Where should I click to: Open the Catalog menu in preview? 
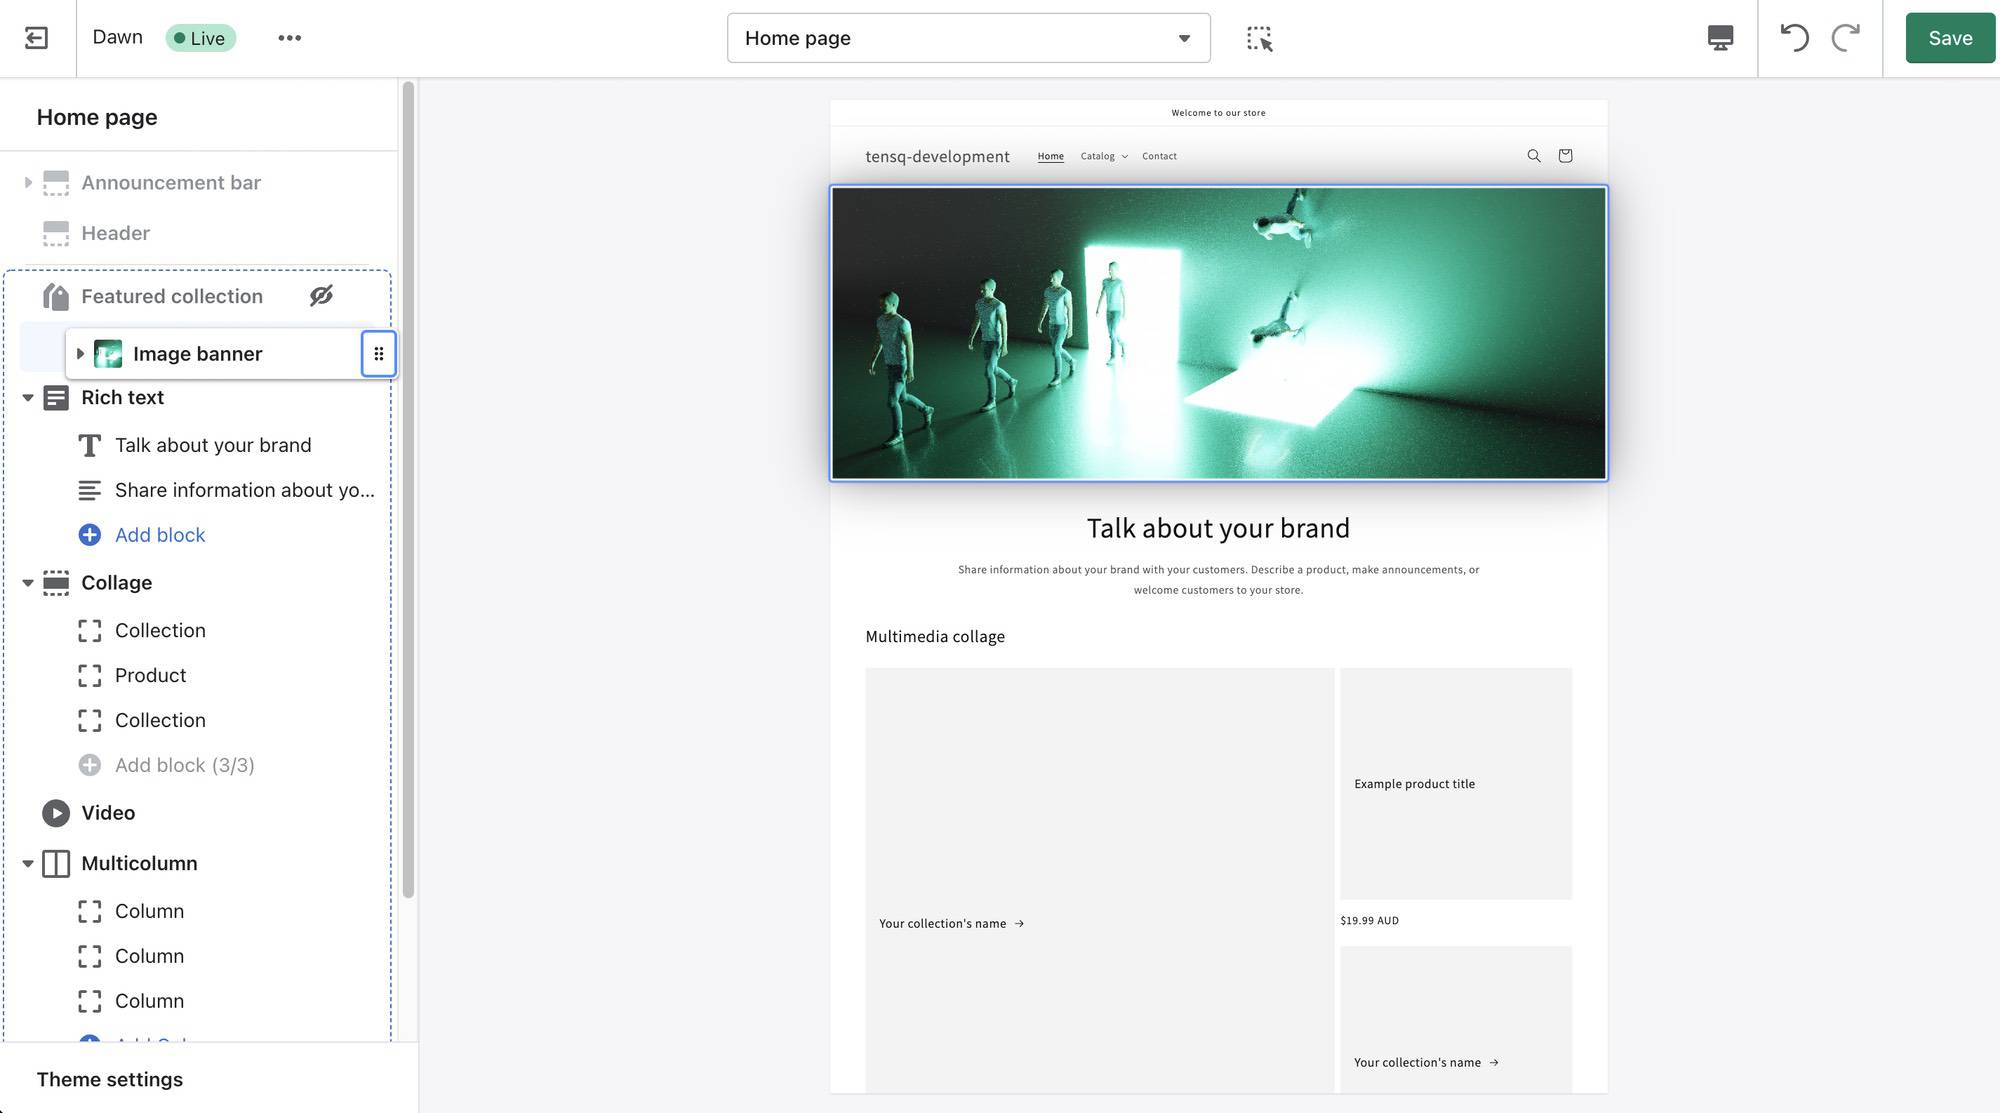click(x=1103, y=156)
